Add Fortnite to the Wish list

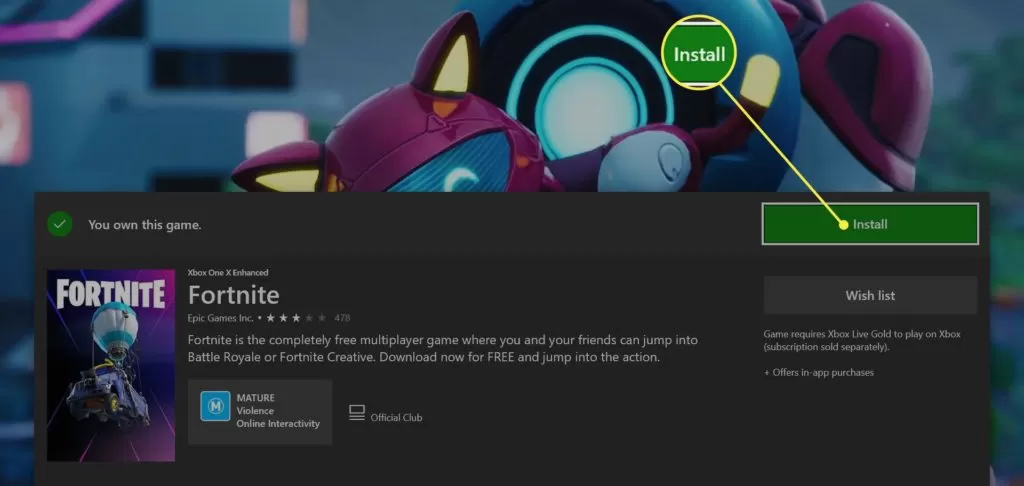point(870,295)
